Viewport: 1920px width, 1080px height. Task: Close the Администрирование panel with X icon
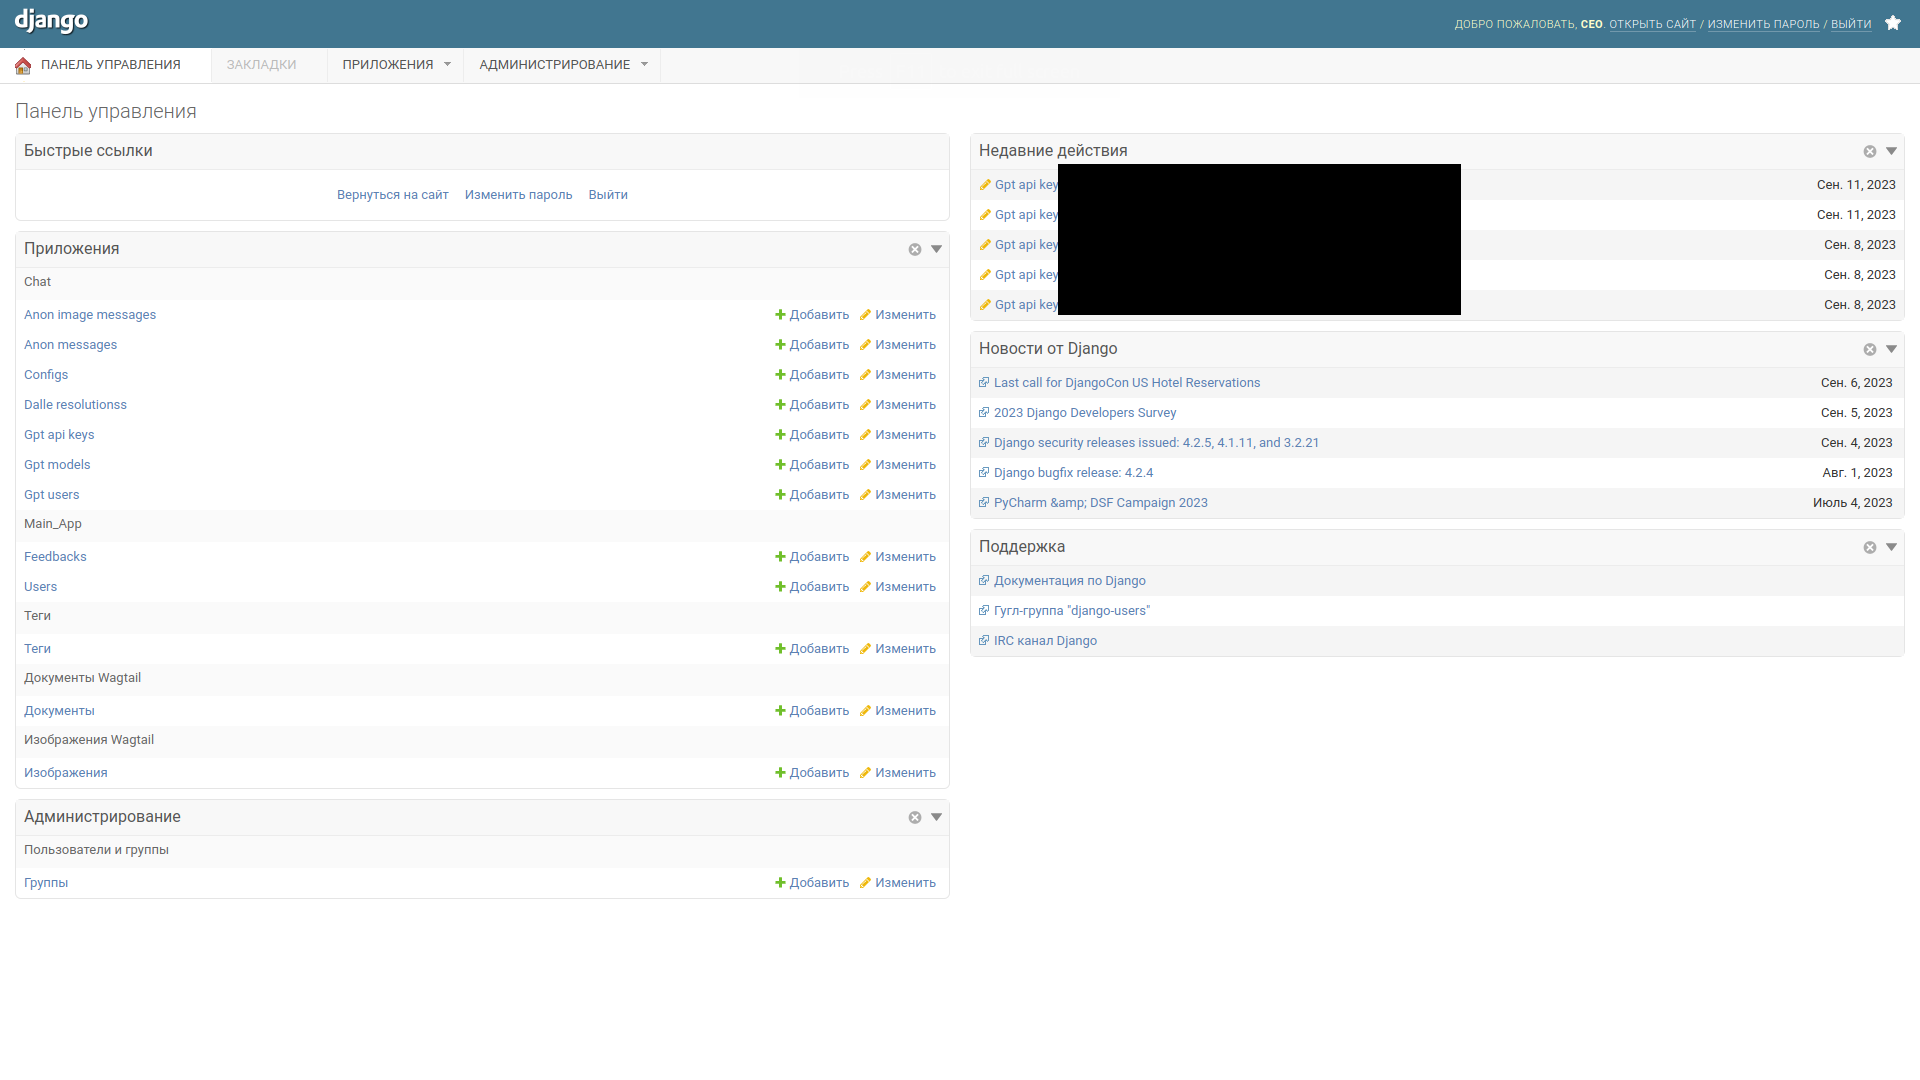(x=915, y=818)
